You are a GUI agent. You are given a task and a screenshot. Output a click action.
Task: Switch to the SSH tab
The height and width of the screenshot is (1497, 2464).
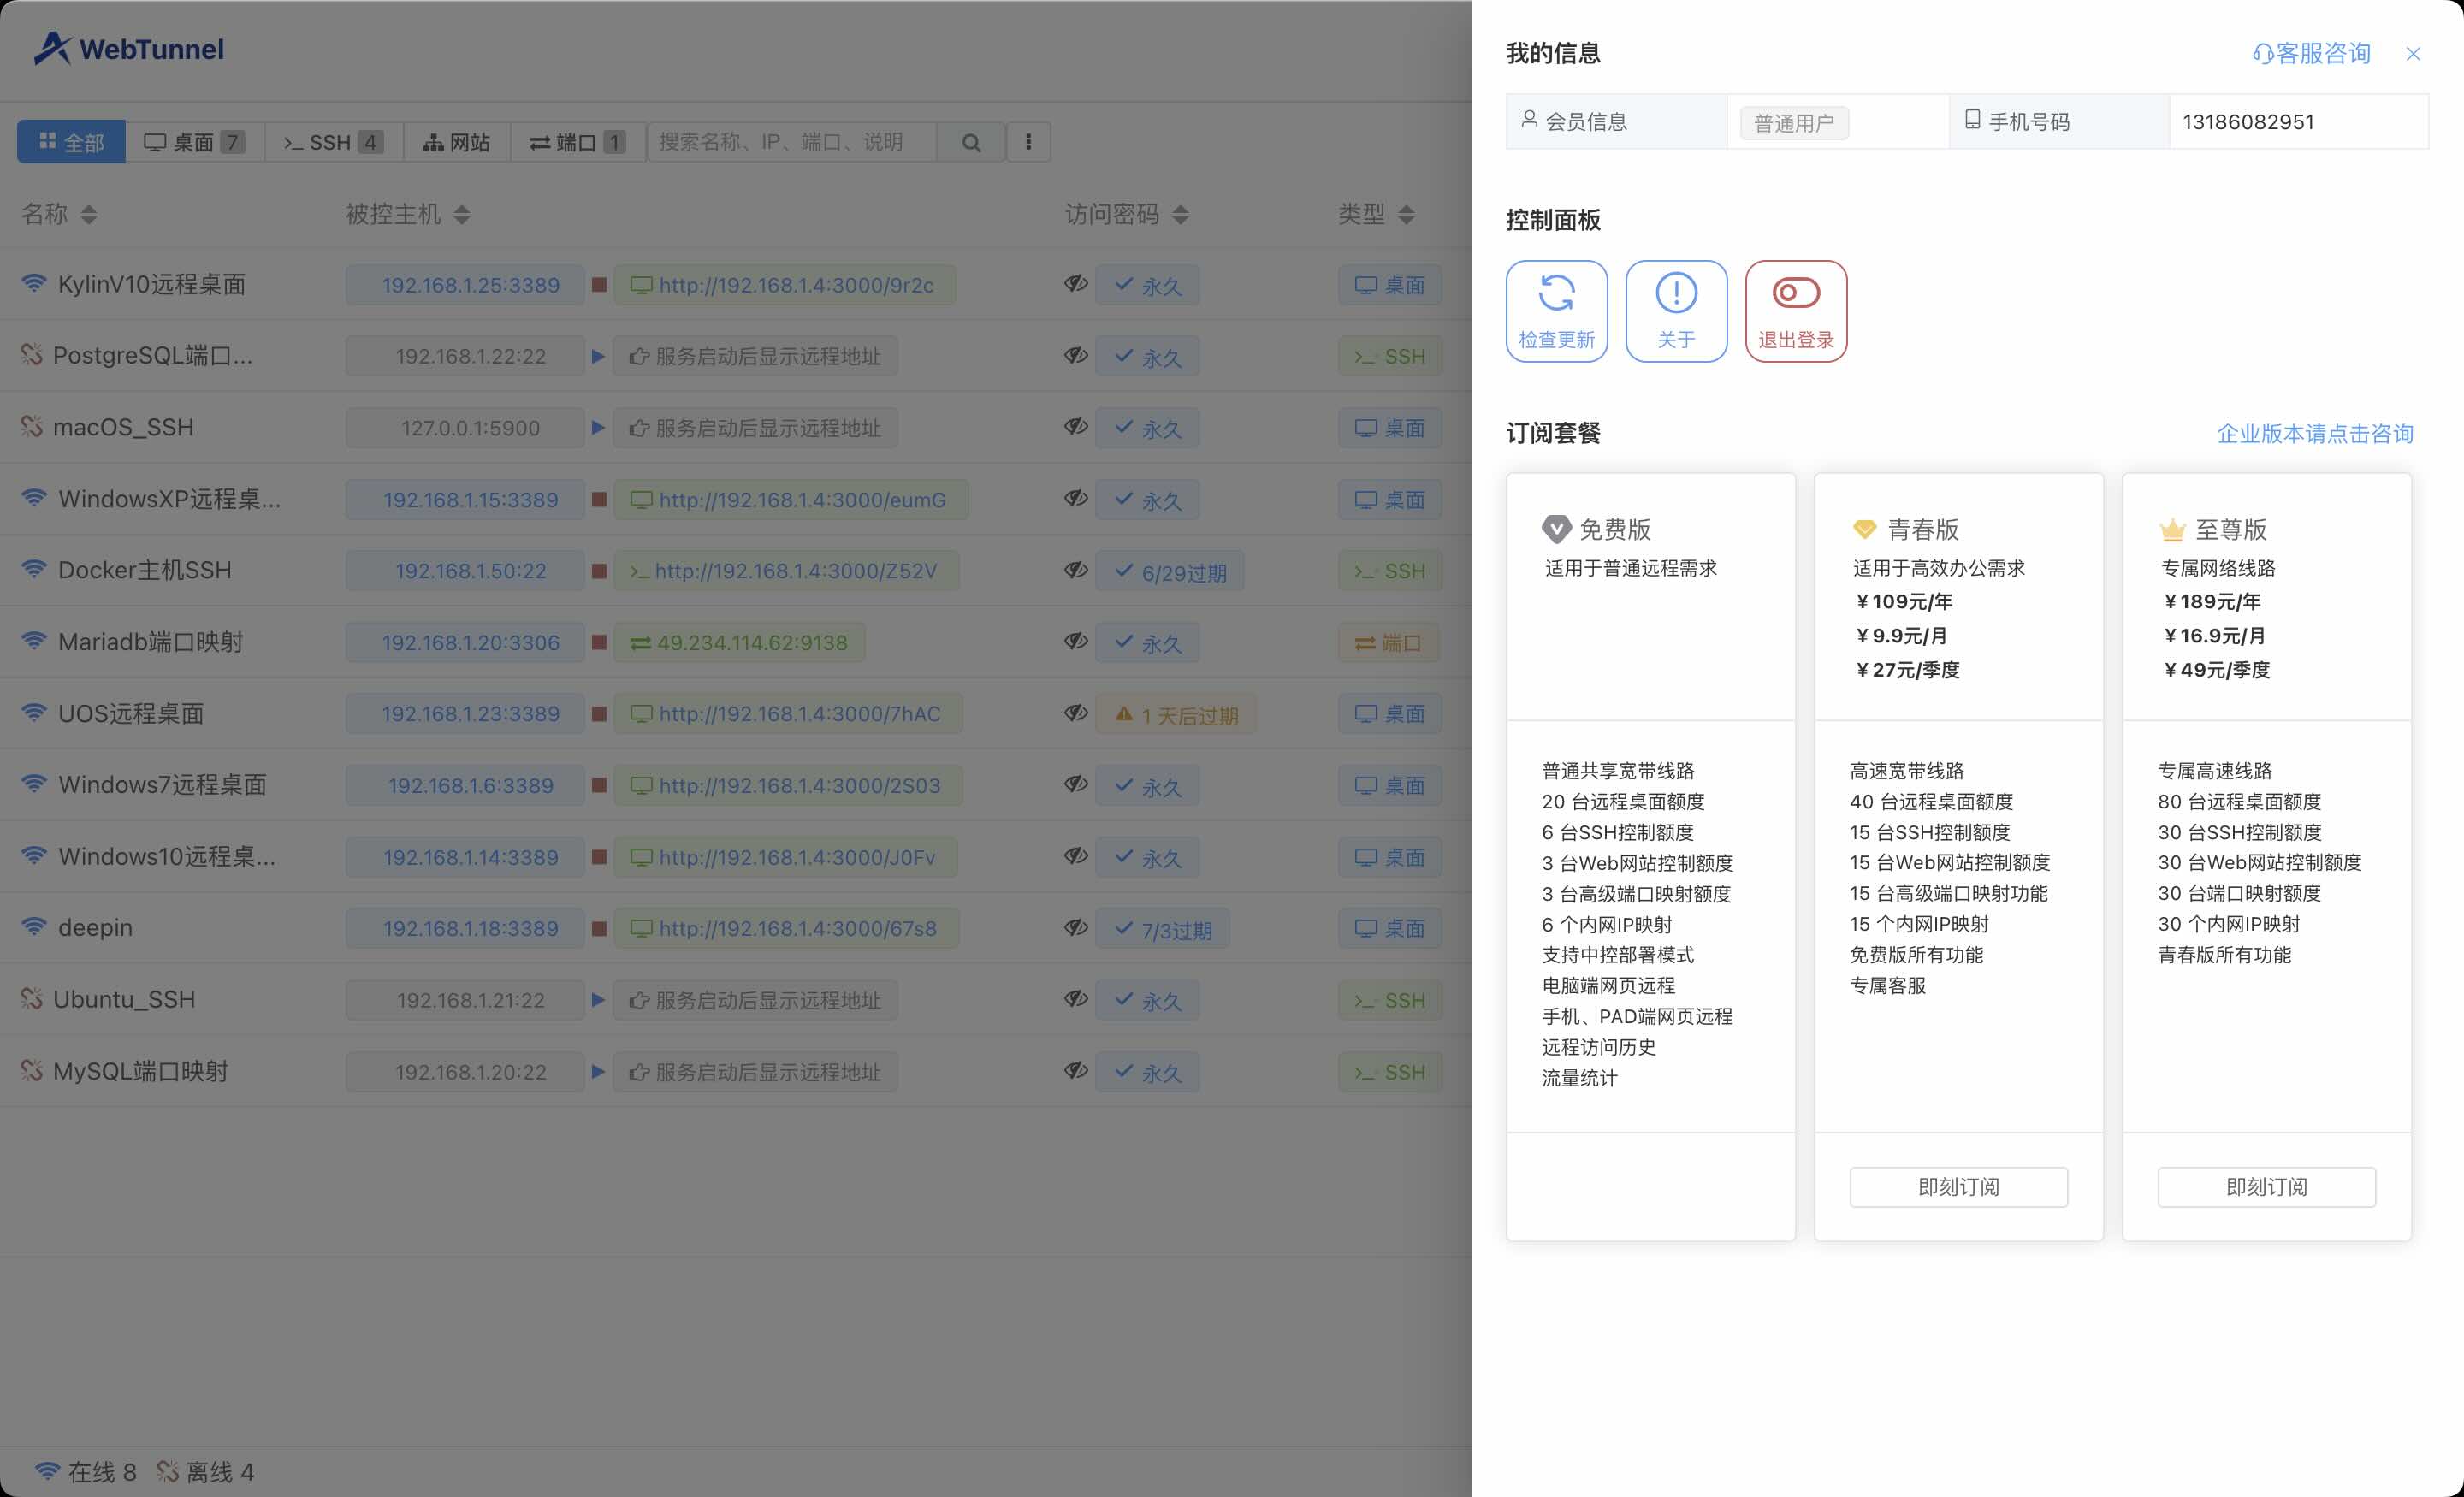[333, 143]
